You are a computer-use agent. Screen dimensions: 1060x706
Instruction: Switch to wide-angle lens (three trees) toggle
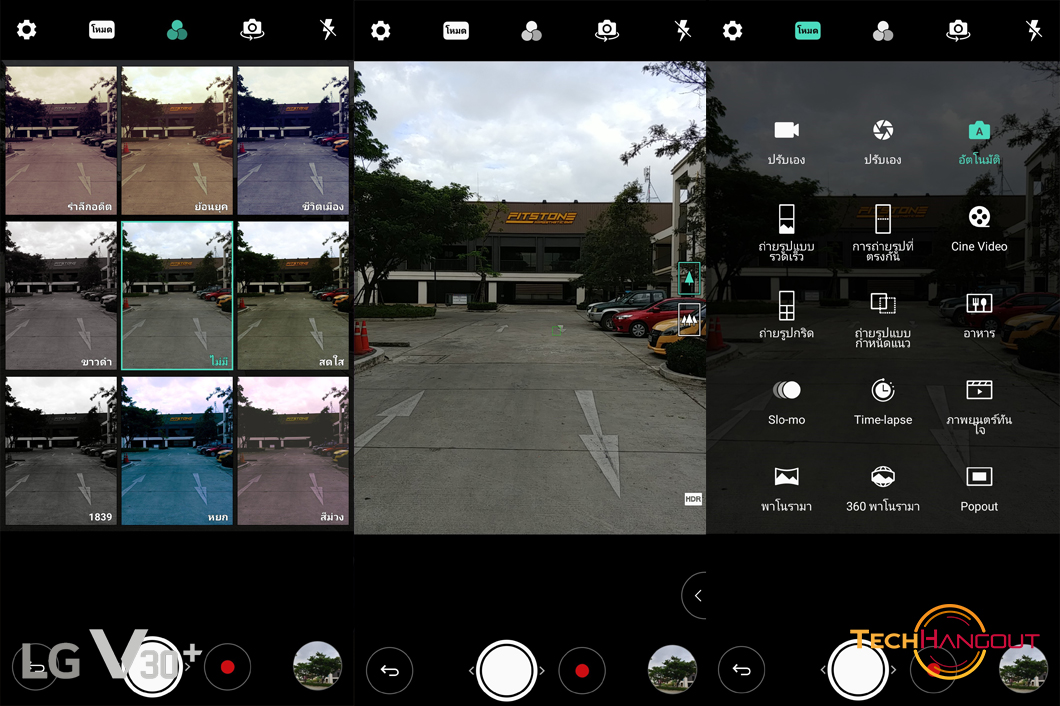(x=689, y=319)
